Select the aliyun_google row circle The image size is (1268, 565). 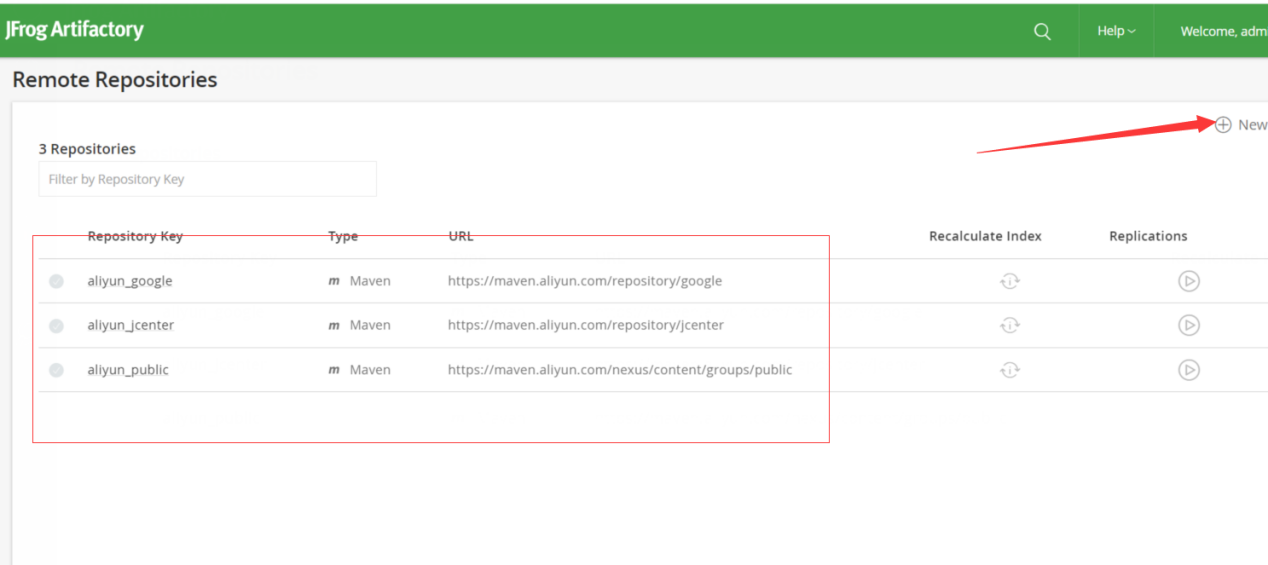[56, 281]
